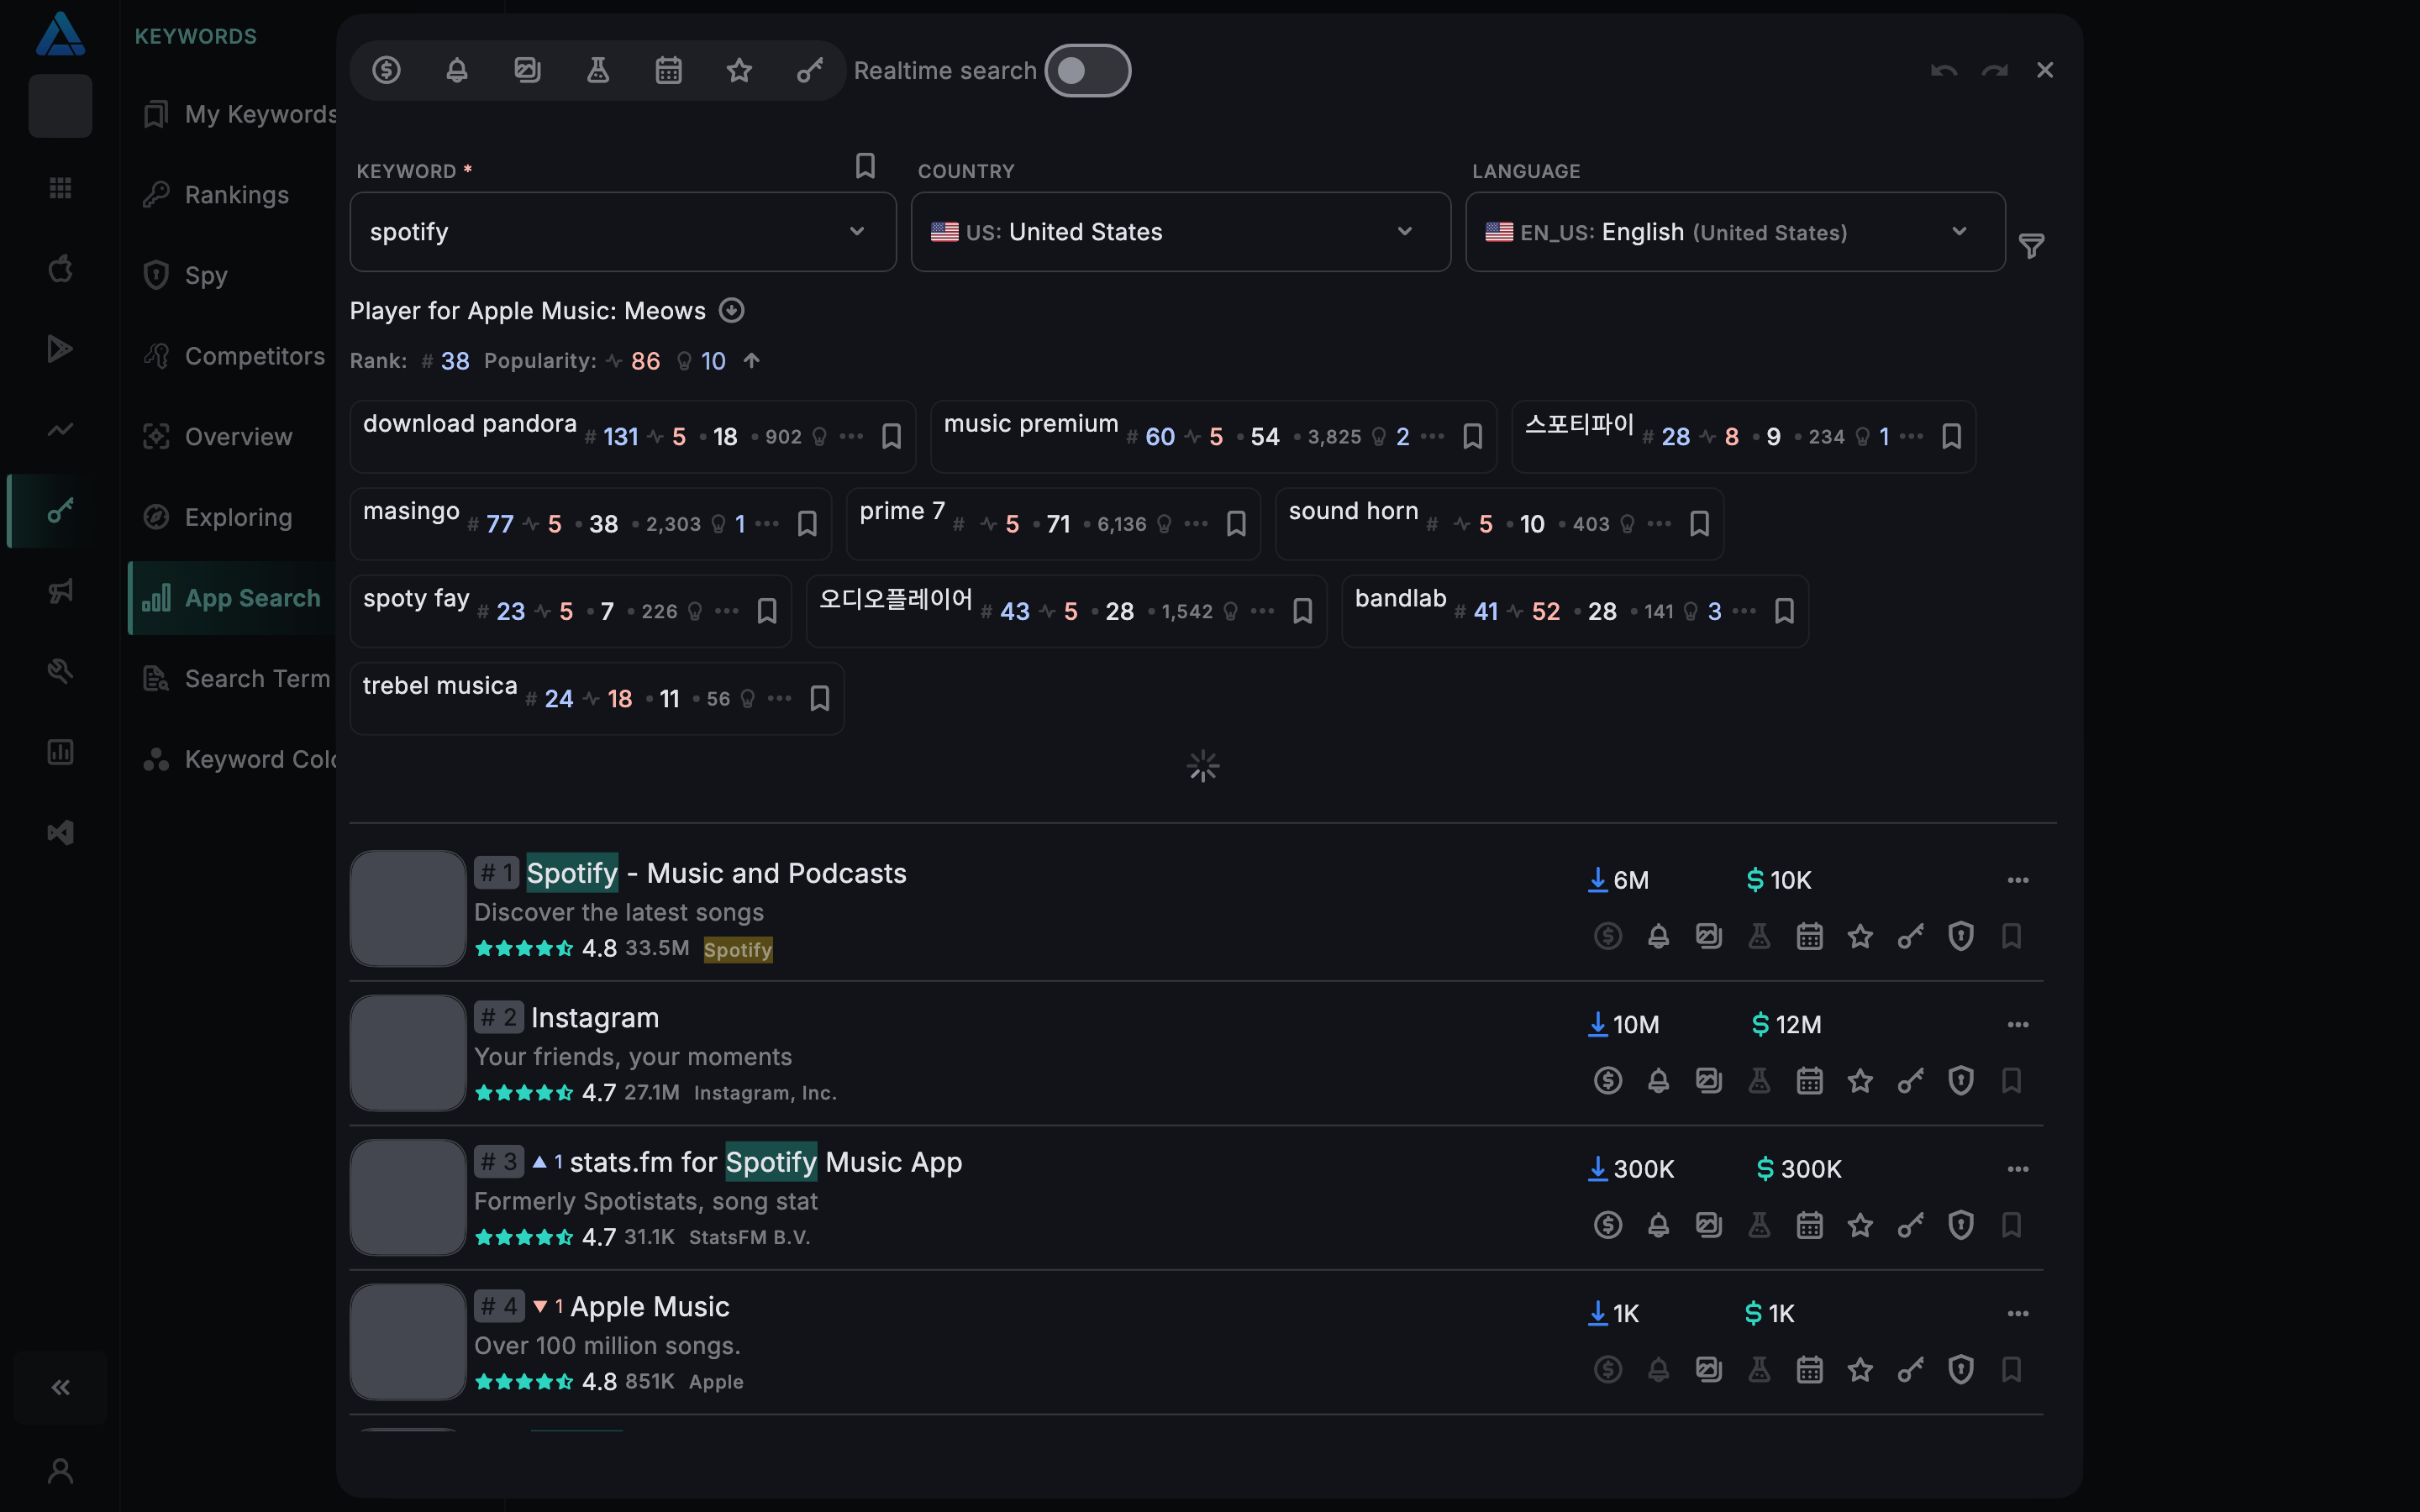Click the Apple icon in left rail
Screen dimensions: 2420x1512
coord(60,268)
